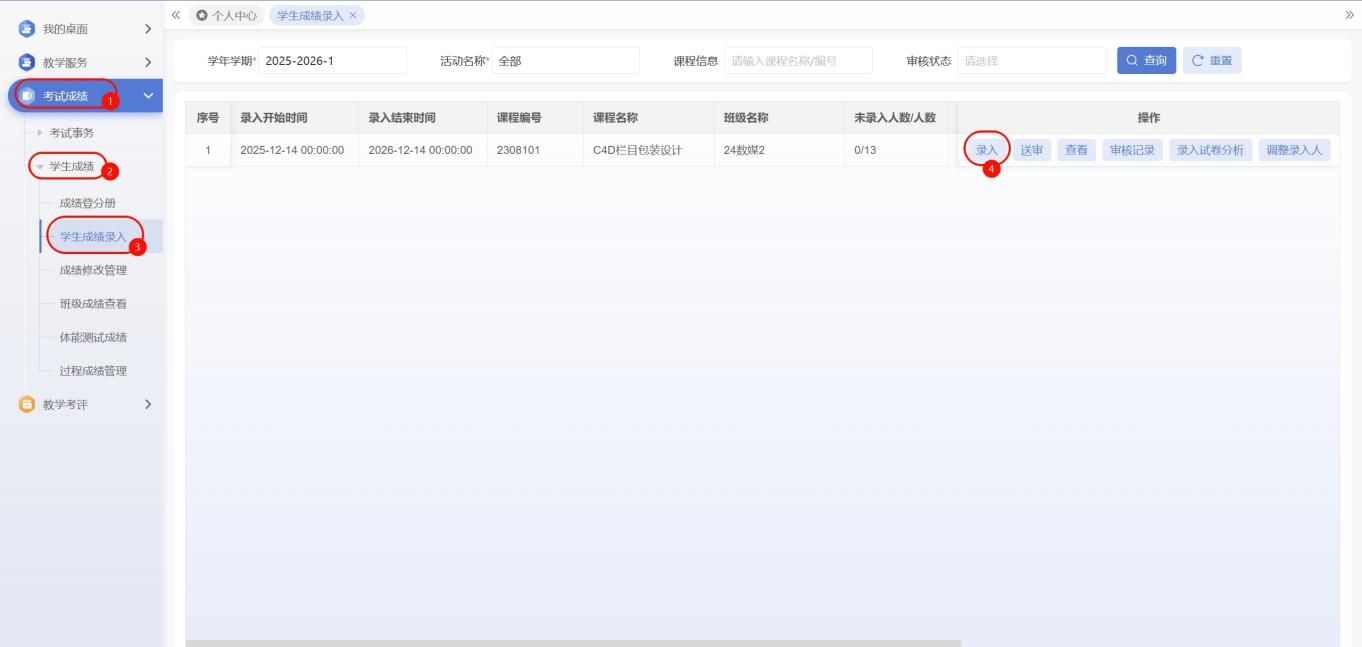Click 录入 for the C4D栏目包装设计 course

(987, 150)
